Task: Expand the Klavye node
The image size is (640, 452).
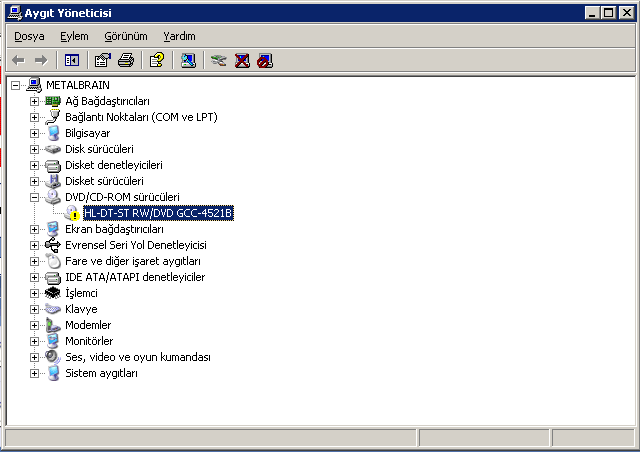Action: coord(34,309)
